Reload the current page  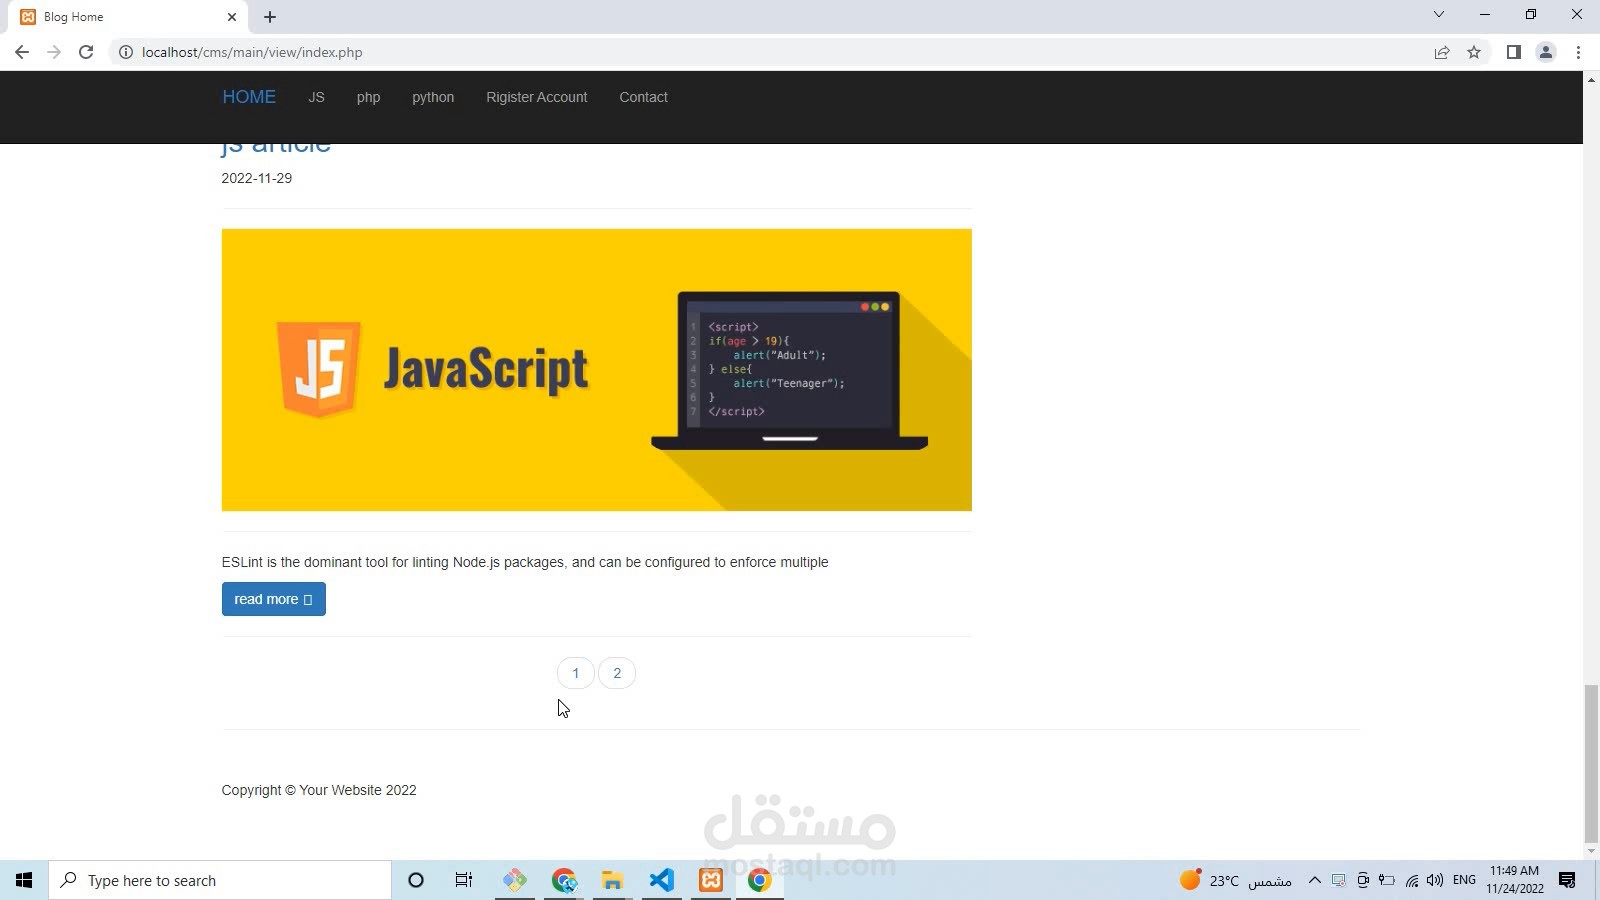pos(86,52)
